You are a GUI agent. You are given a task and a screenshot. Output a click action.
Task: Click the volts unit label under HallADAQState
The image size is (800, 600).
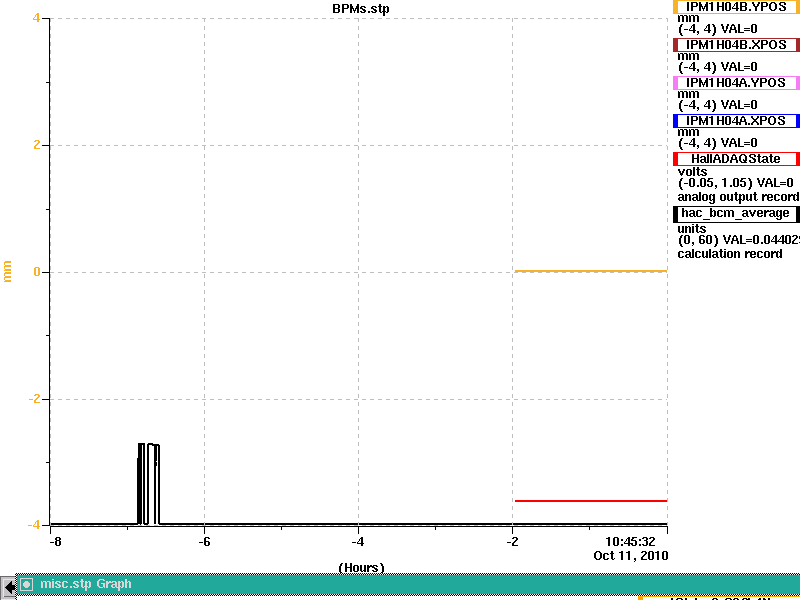[692, 172]
